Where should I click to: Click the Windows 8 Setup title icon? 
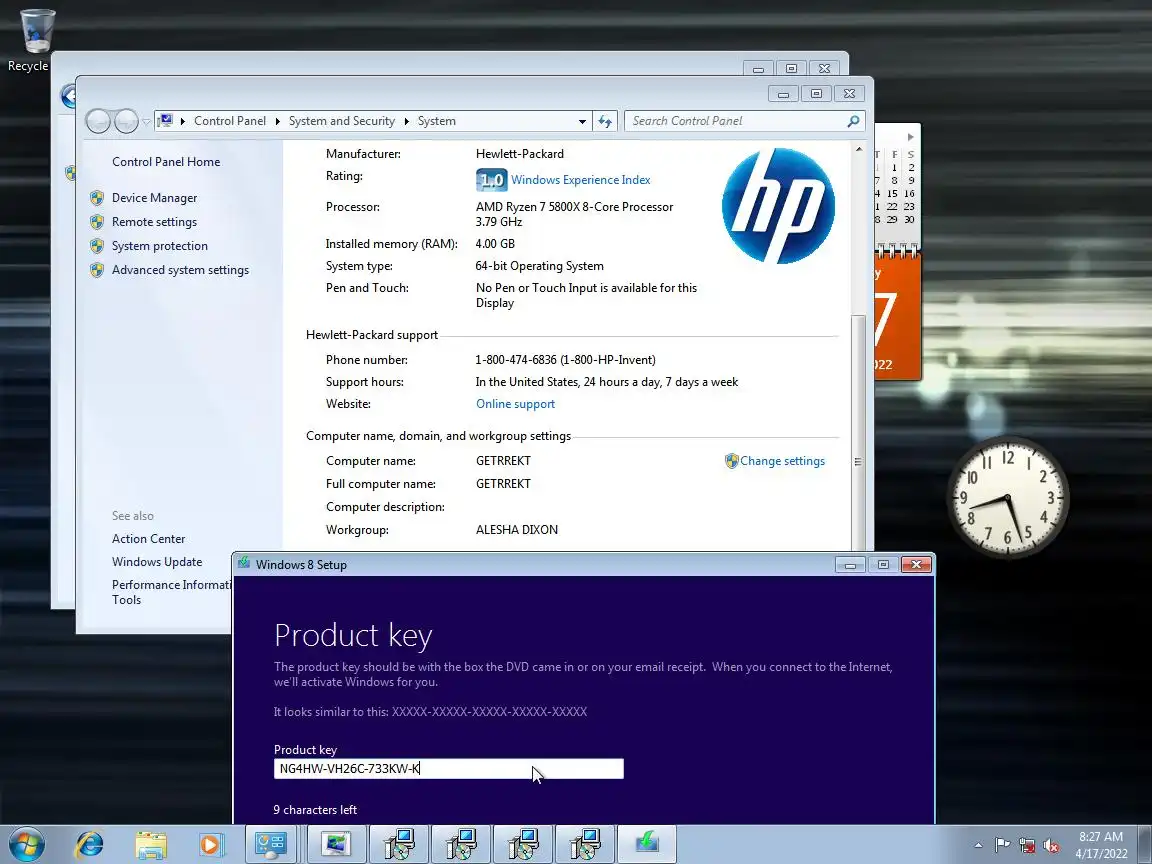(244, 564)
